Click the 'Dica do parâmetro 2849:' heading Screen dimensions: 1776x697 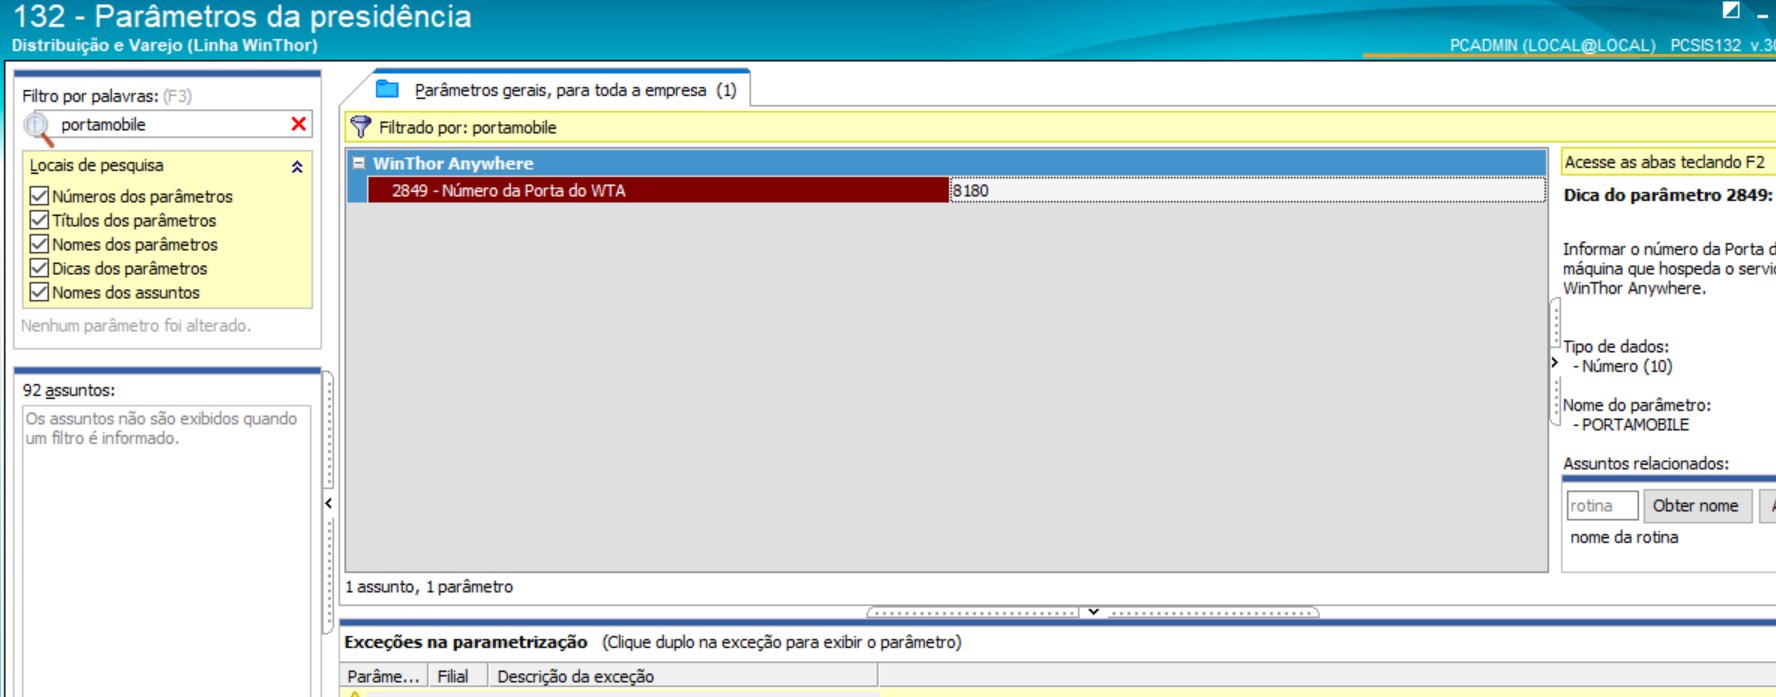click(x=1668, y=195)
